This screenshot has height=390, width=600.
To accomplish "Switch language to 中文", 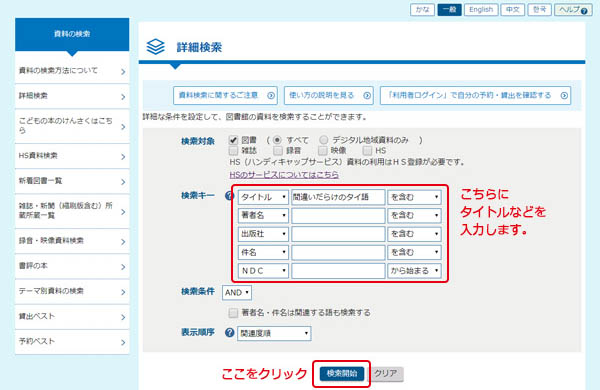I will tap(512, 10).
